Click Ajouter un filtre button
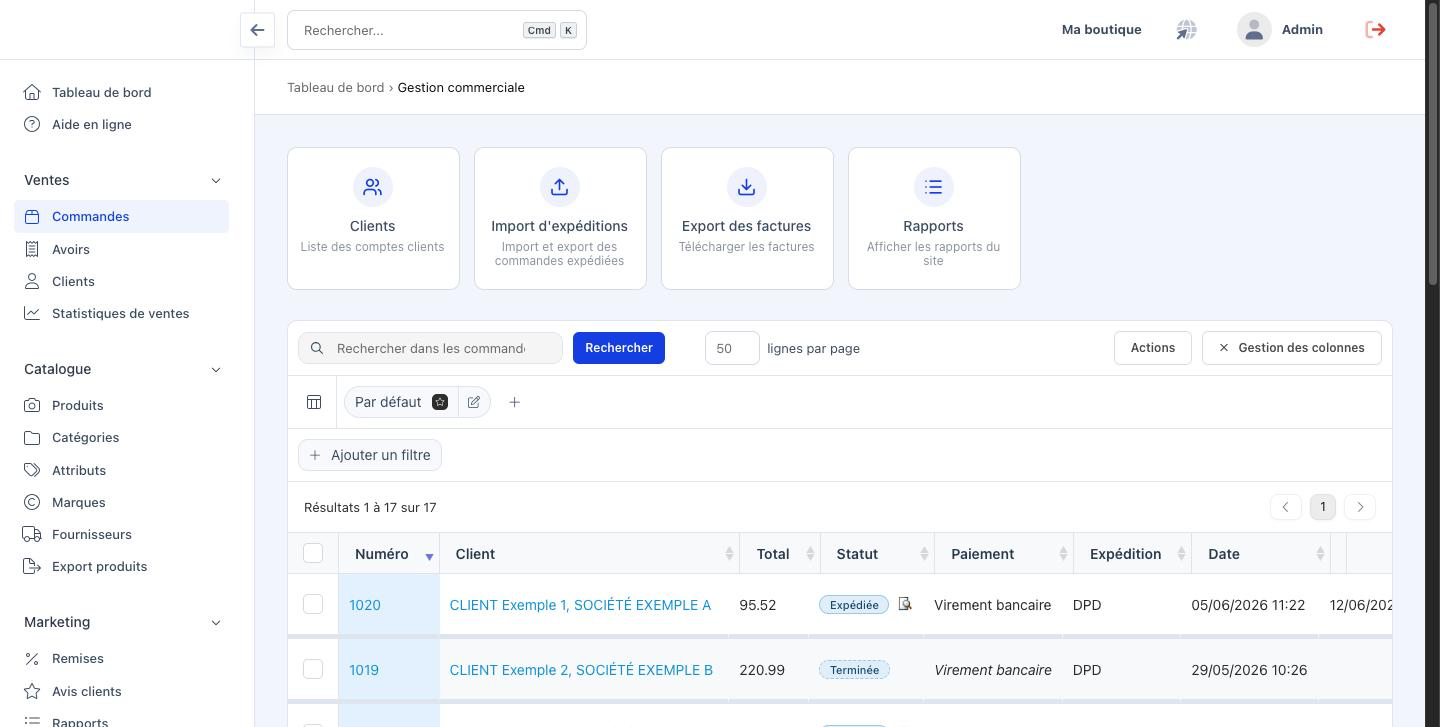 point(370,455)
